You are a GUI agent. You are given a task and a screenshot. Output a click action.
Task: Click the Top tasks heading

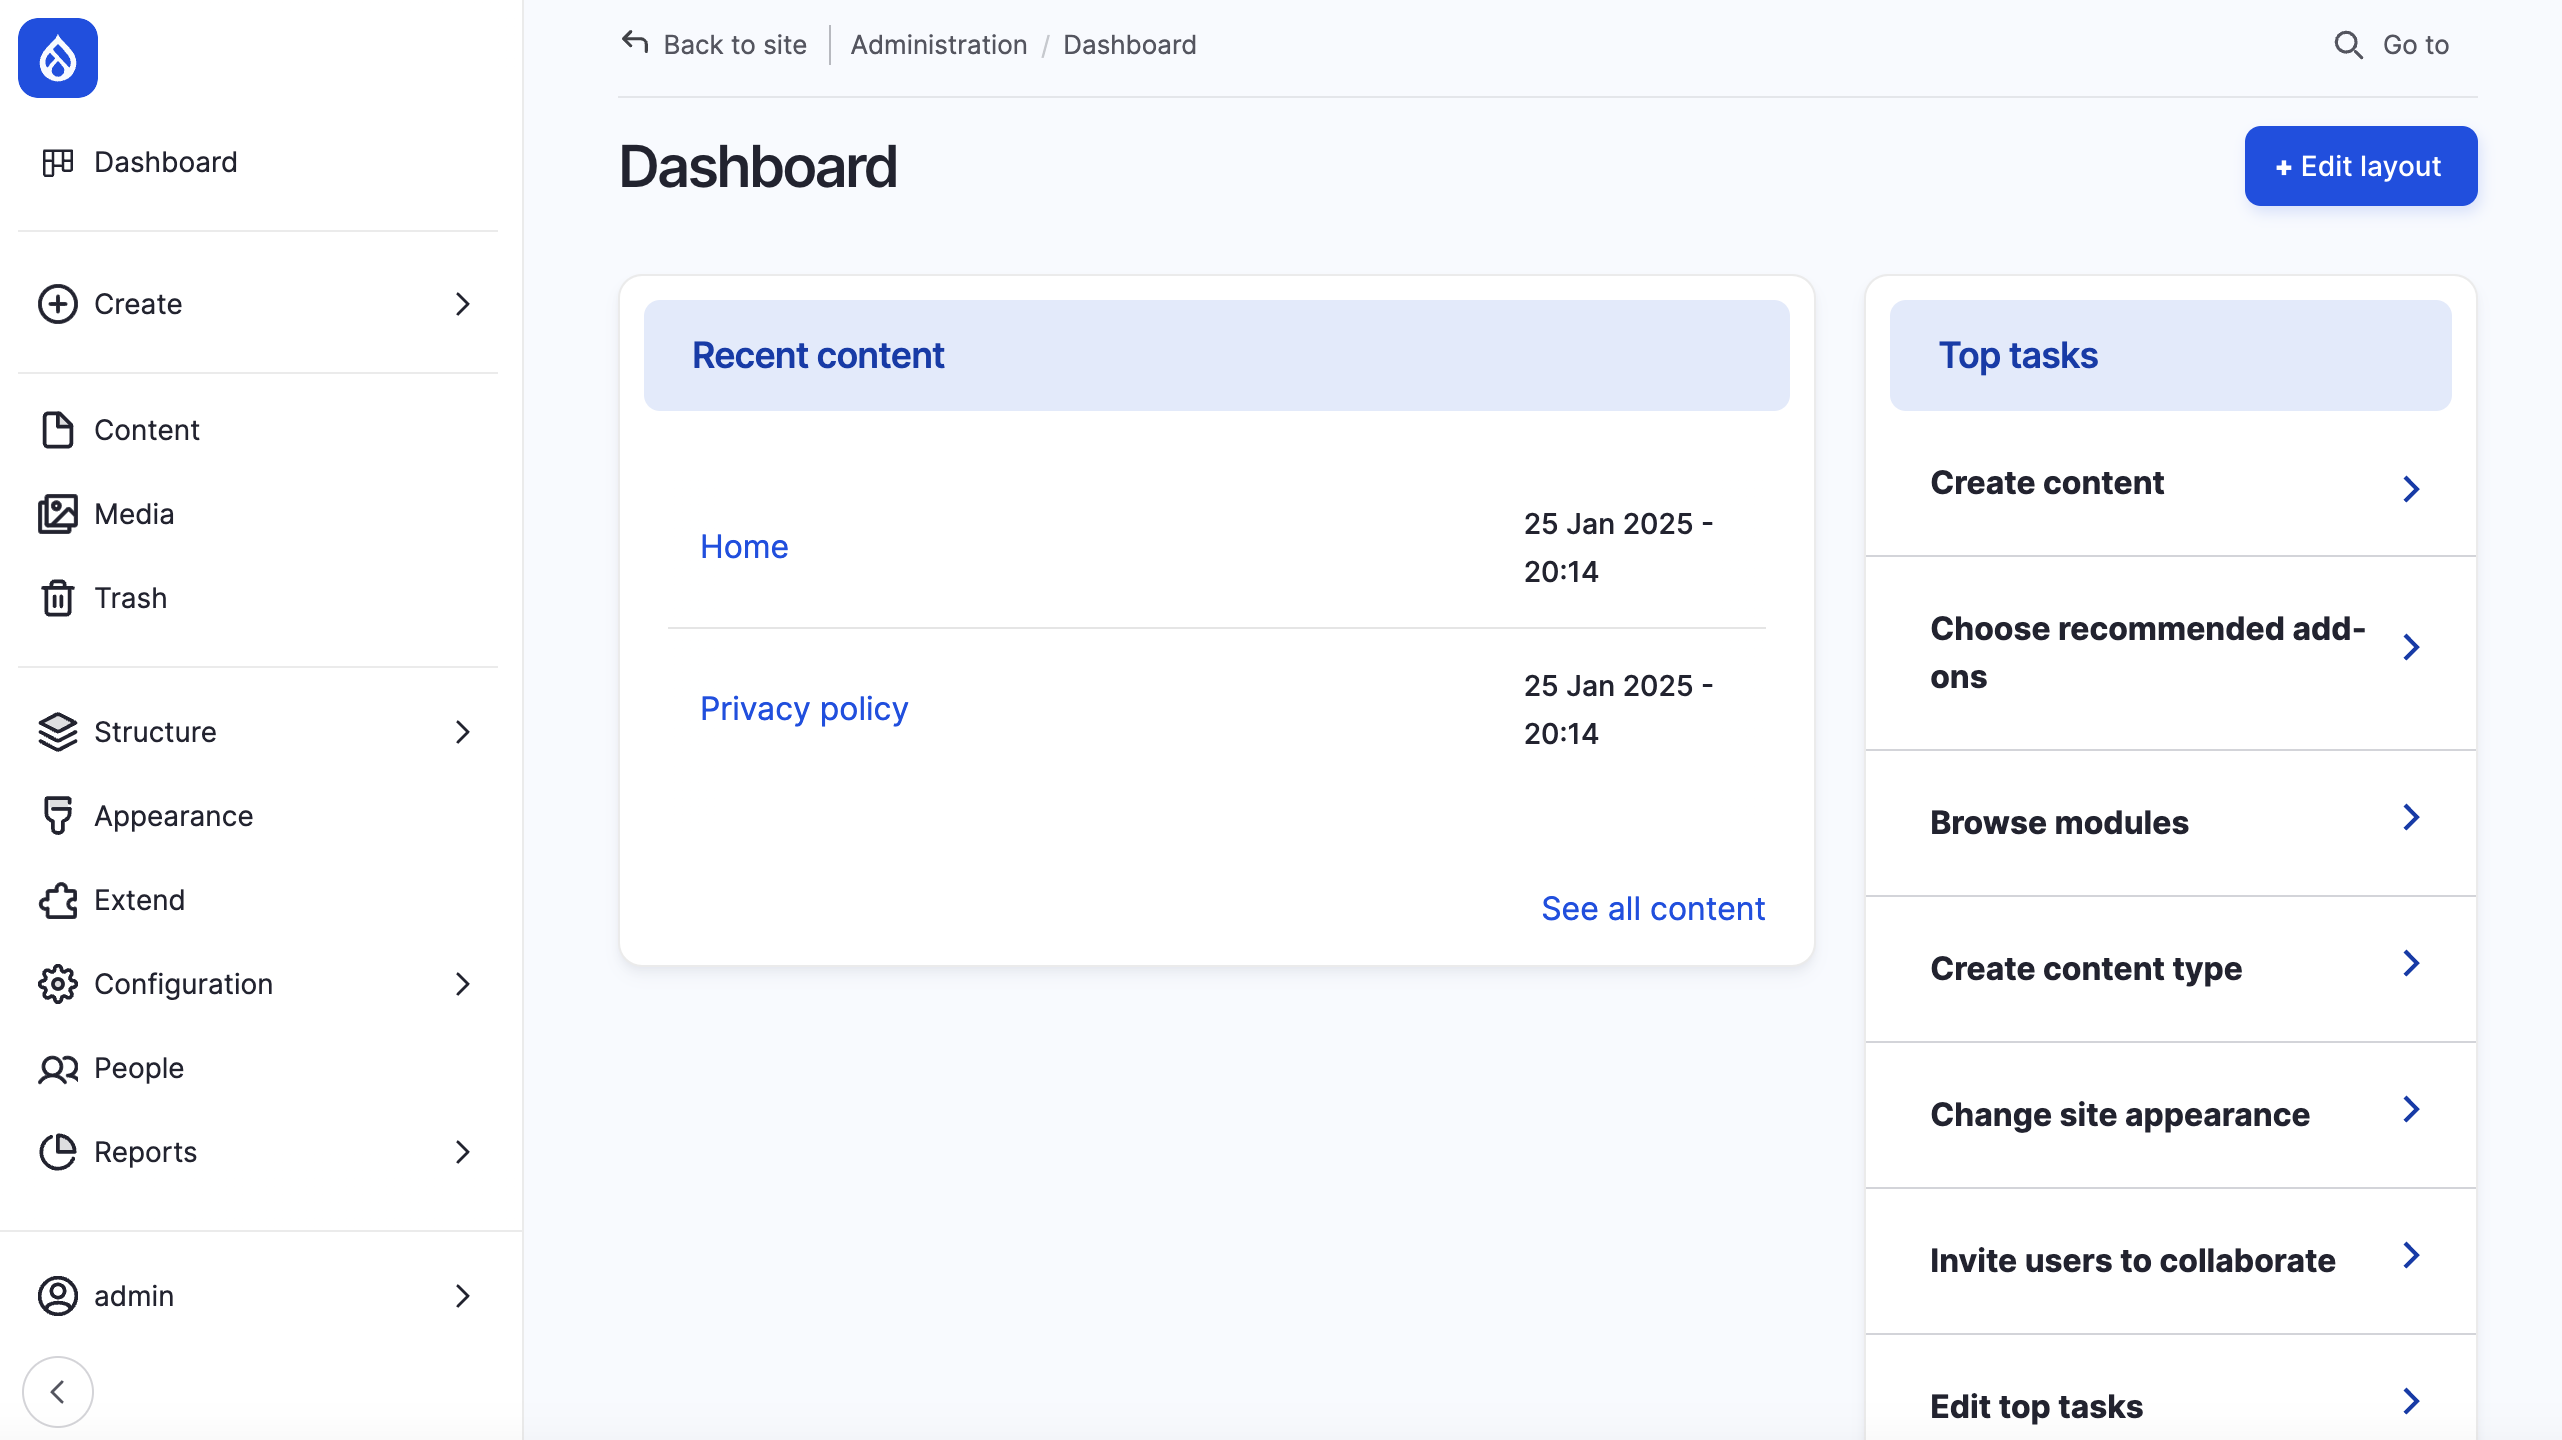click(x=2018, y=356)
